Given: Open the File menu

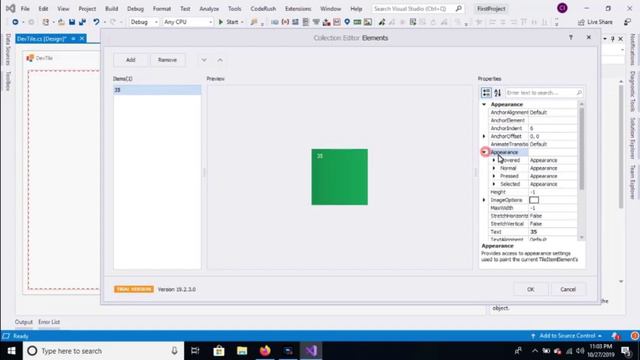Looking at the screenshot, I should tap(25, 9).
